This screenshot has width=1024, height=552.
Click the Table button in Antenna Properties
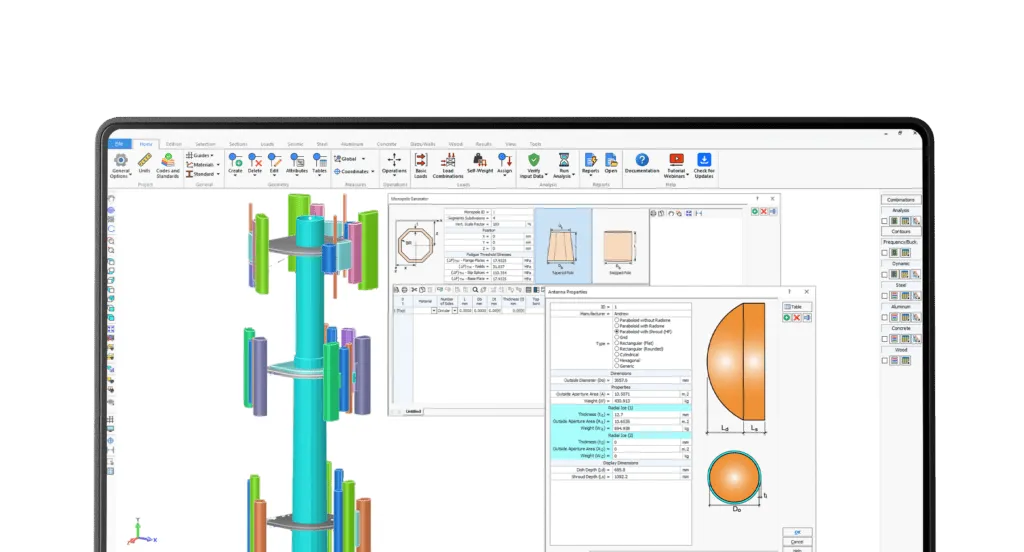coord(797,307)
